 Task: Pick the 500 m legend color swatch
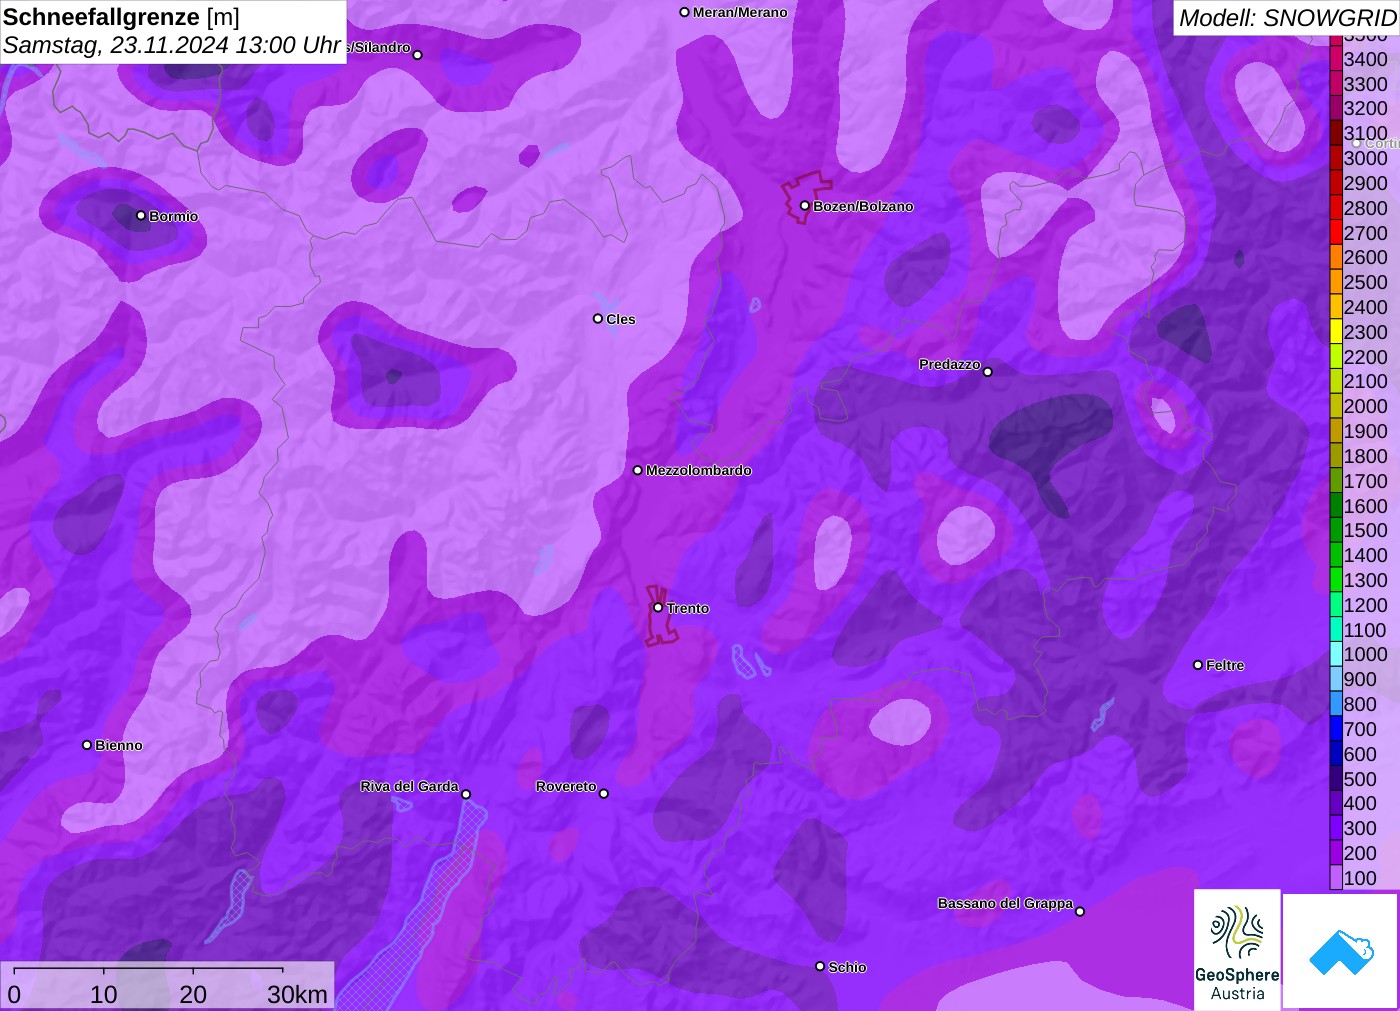click(1336, 779)
